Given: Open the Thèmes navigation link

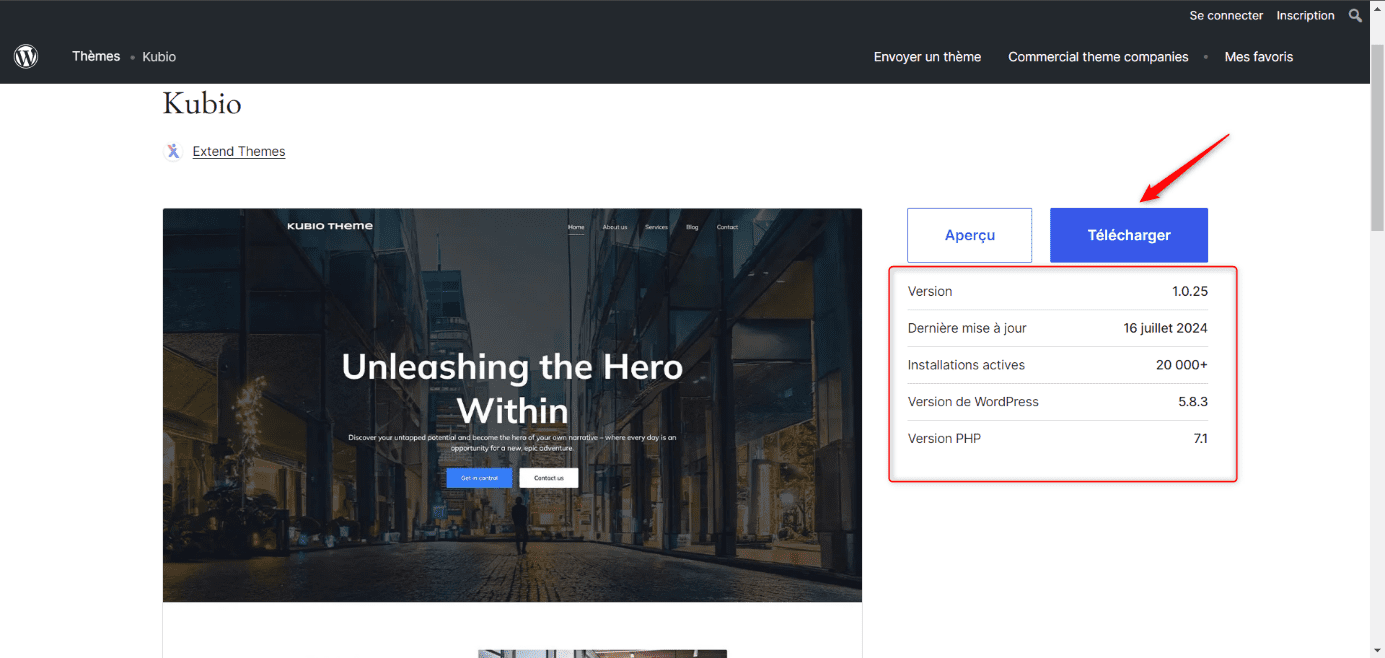Looking at the screenshot, I should pos(96,57).
